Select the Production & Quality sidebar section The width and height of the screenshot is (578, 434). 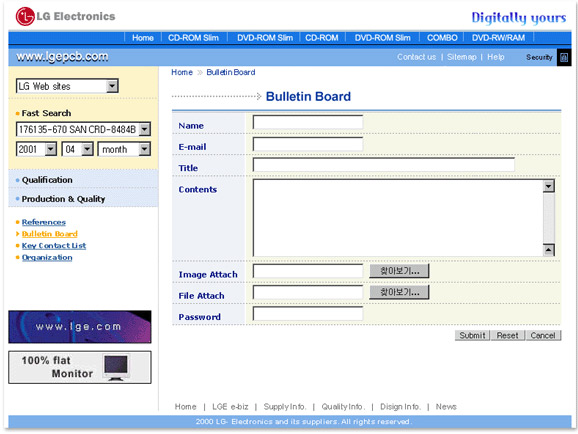63,199
